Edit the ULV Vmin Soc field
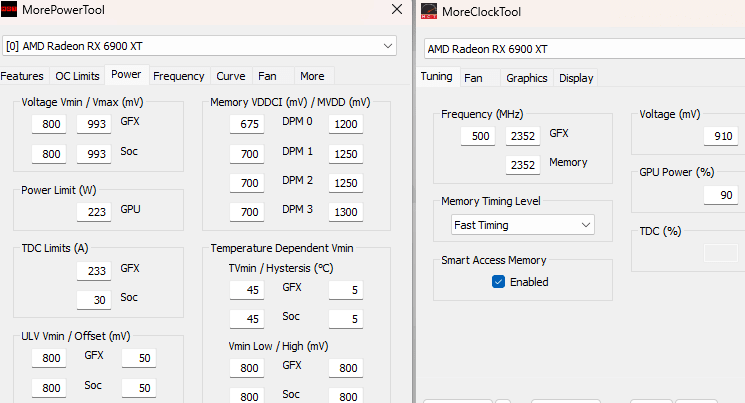Viewport: 745px width, 403px height. point(49,388)
